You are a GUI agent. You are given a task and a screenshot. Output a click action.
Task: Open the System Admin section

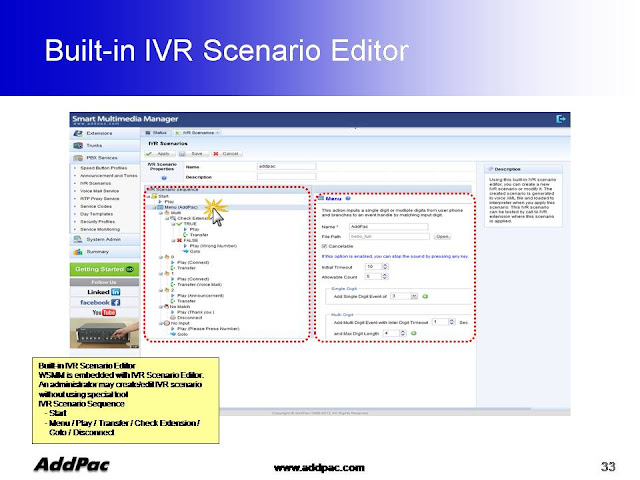(x=104, y=240)
